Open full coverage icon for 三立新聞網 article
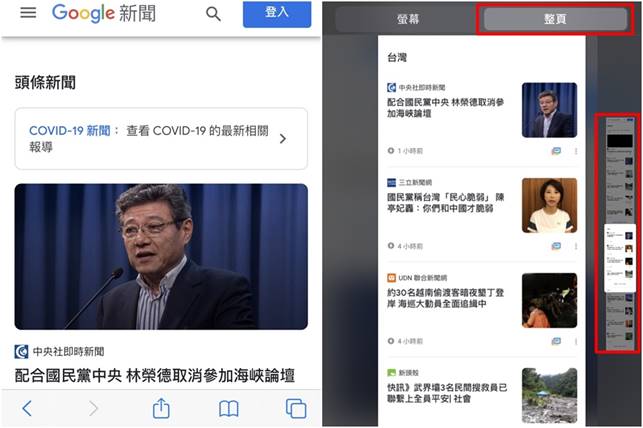 (556, 246)
